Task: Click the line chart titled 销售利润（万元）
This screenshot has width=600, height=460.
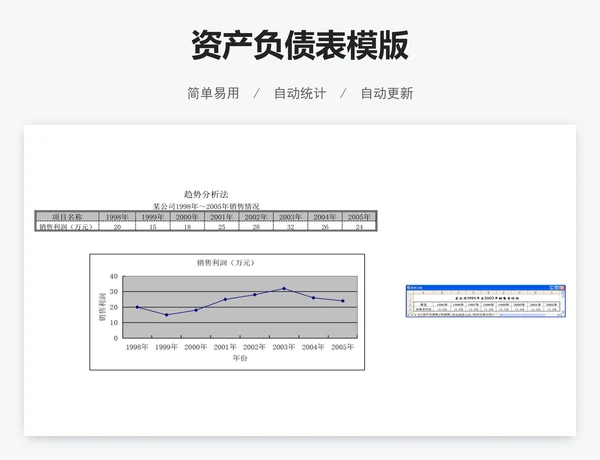Action: coord(227,312)
